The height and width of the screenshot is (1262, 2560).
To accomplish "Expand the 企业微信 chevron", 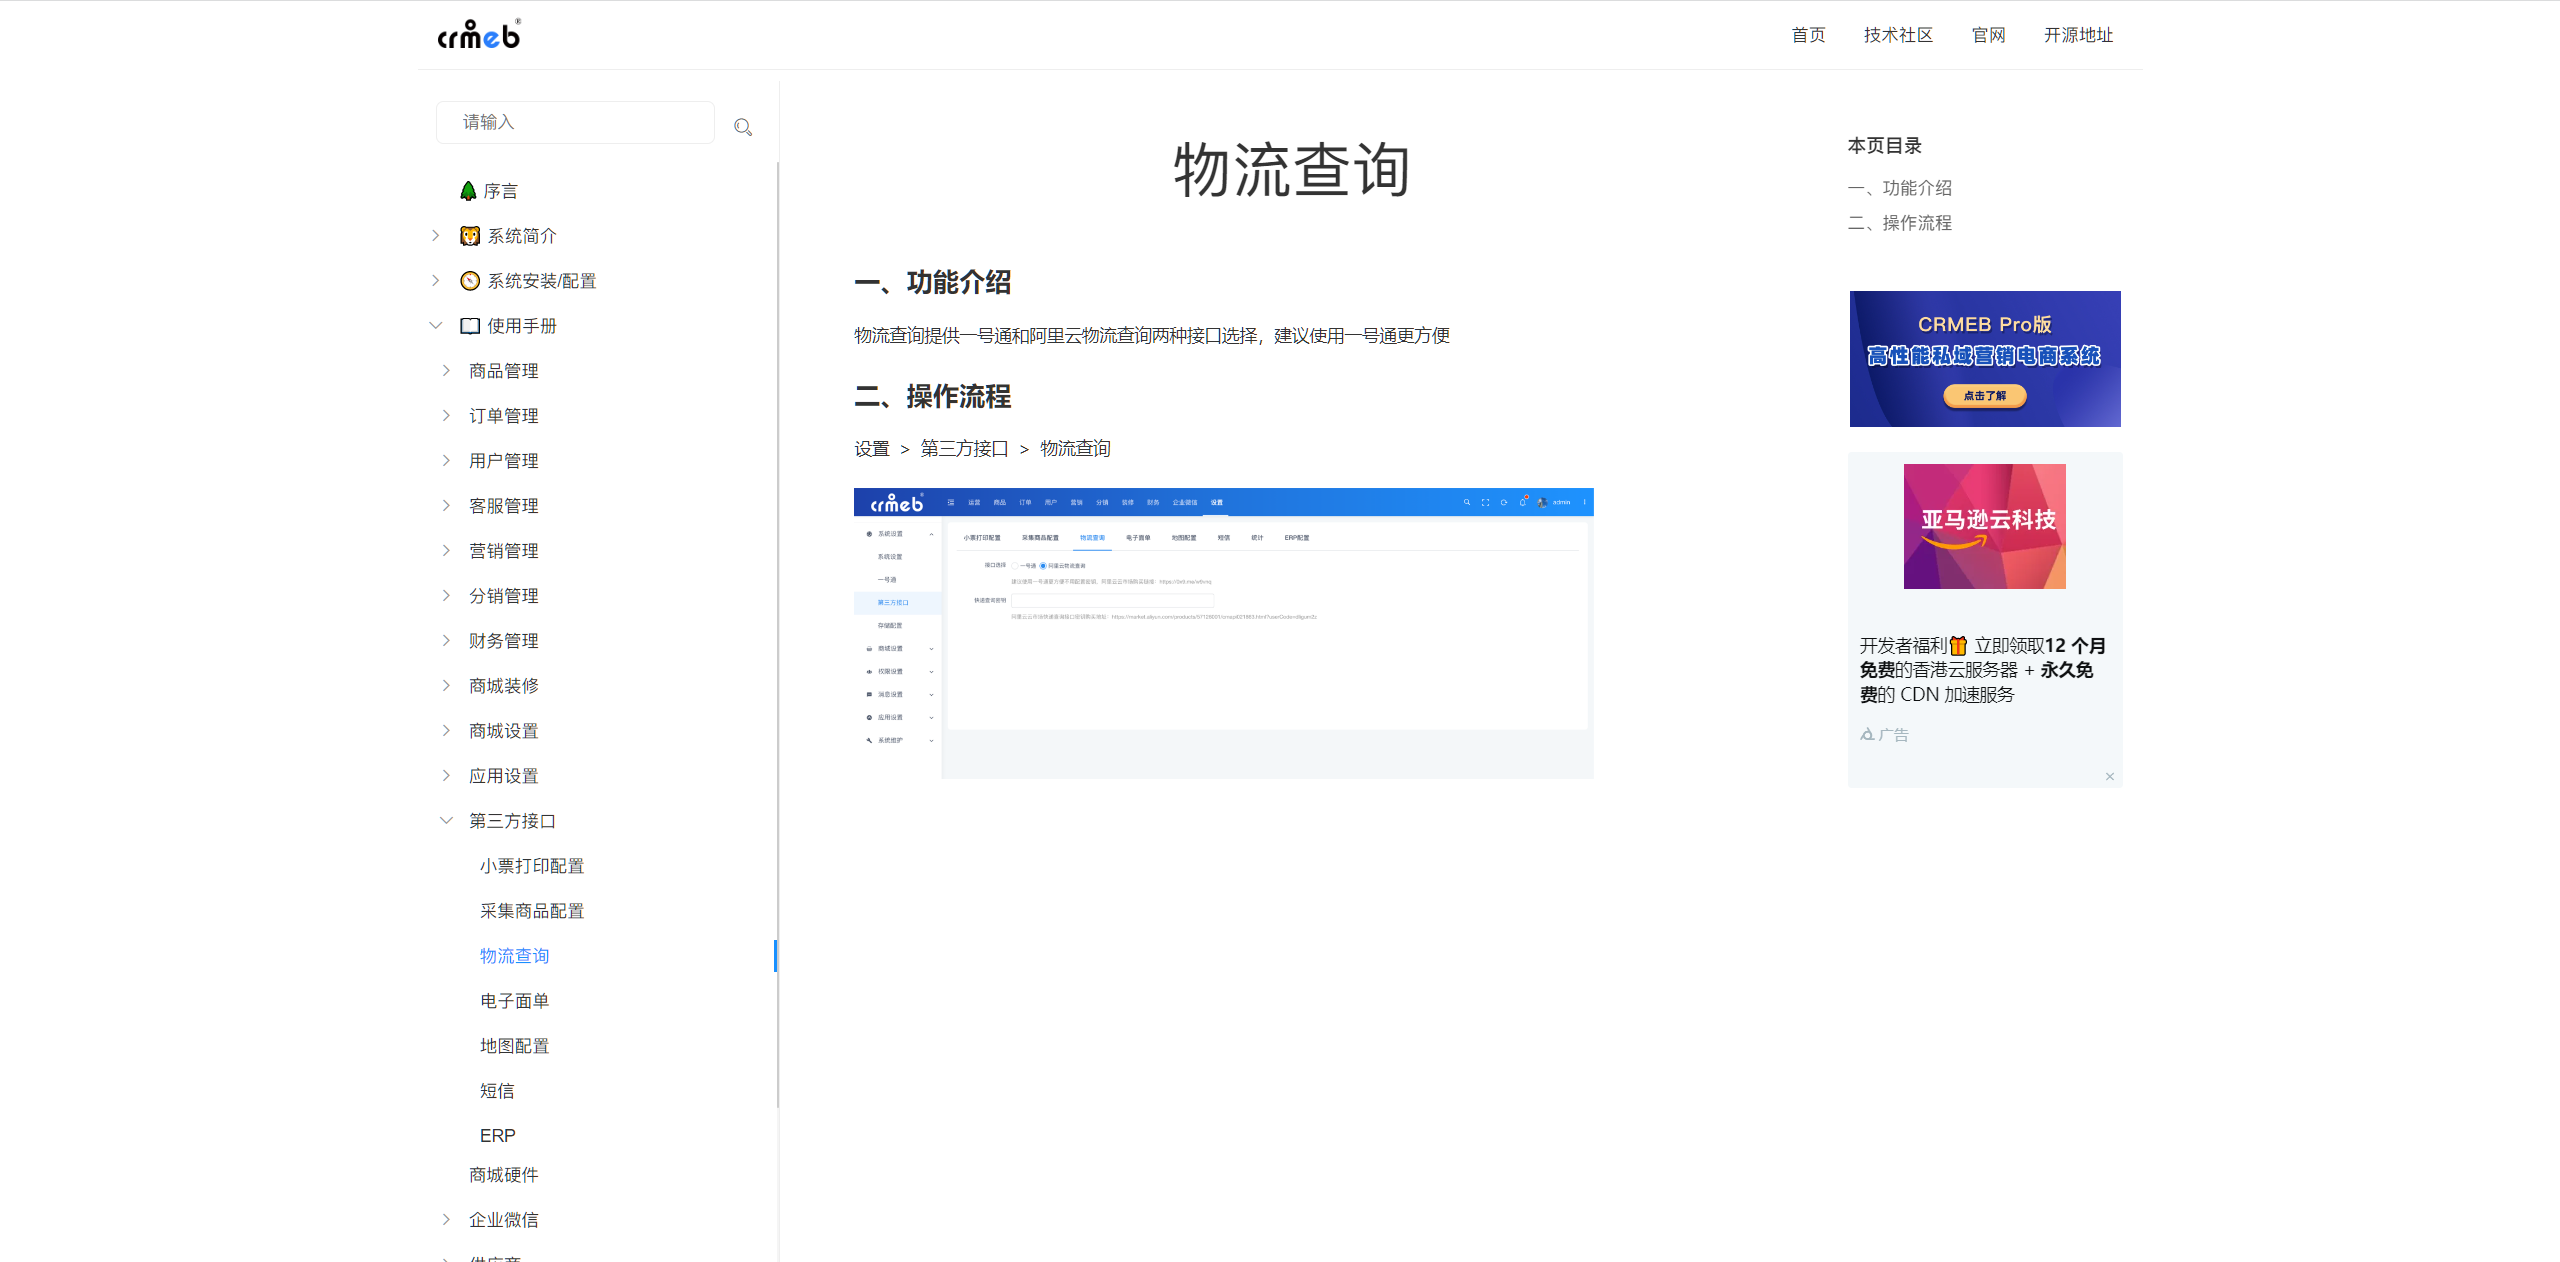I will [x=447, y=1220].
